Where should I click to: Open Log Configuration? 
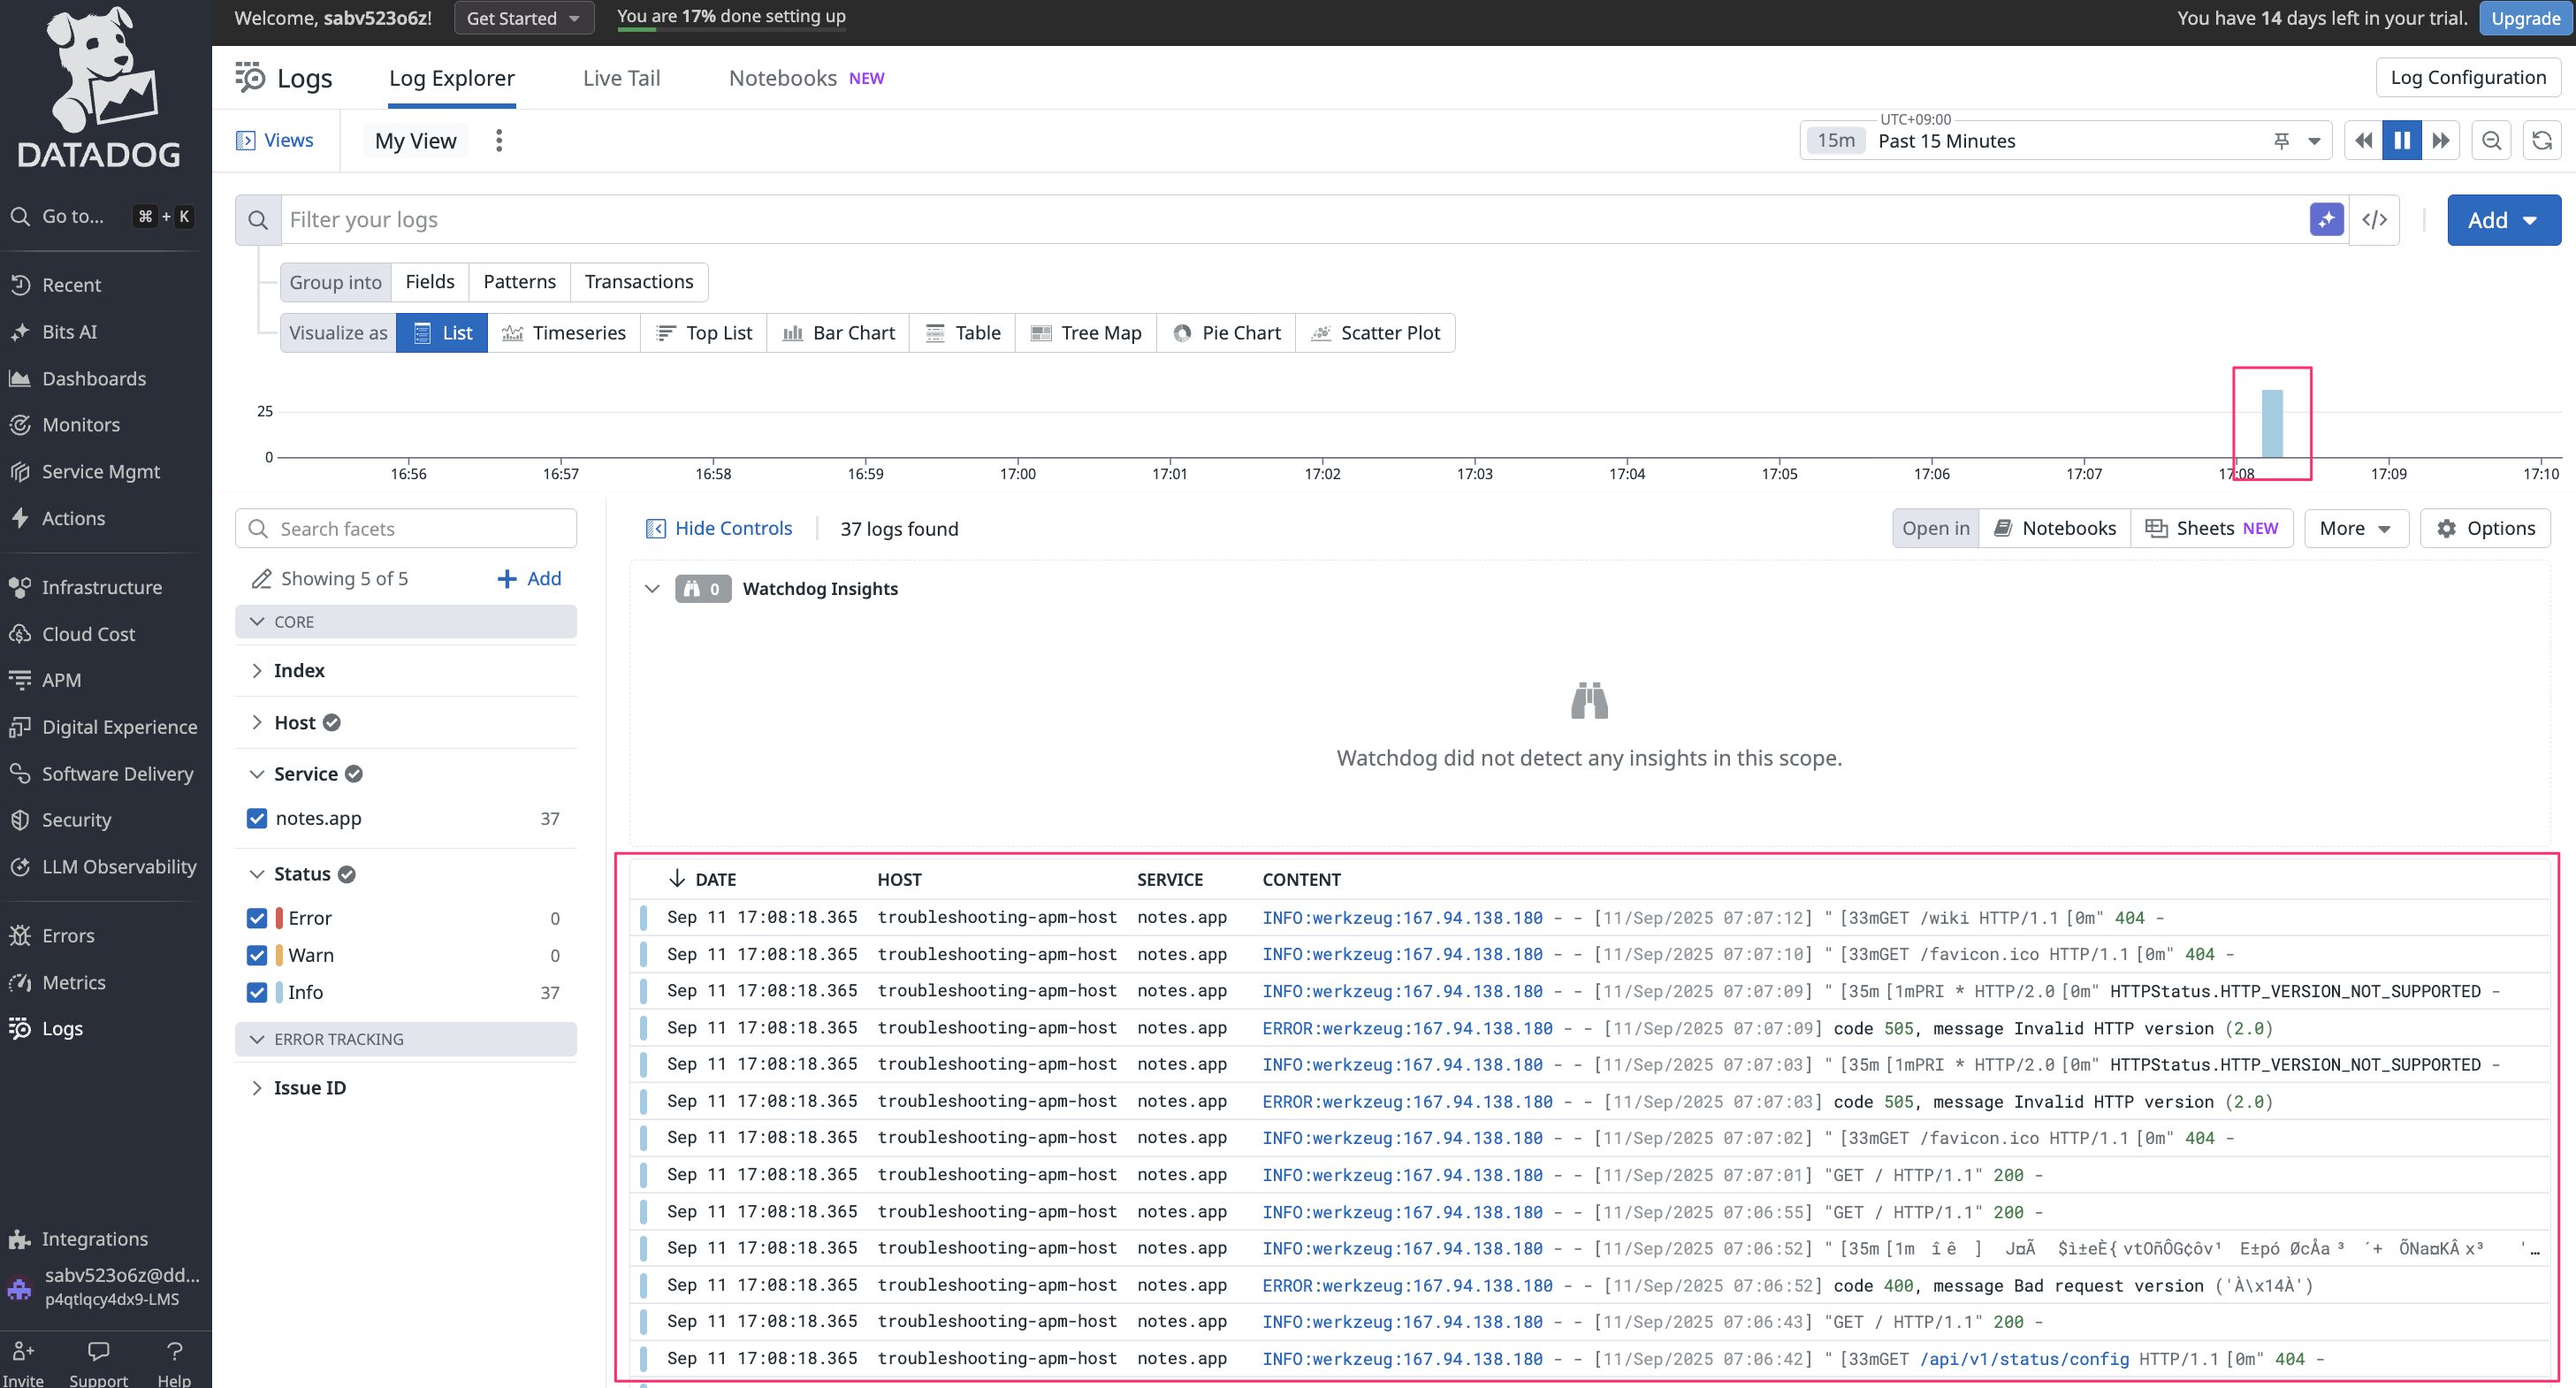2467,77
